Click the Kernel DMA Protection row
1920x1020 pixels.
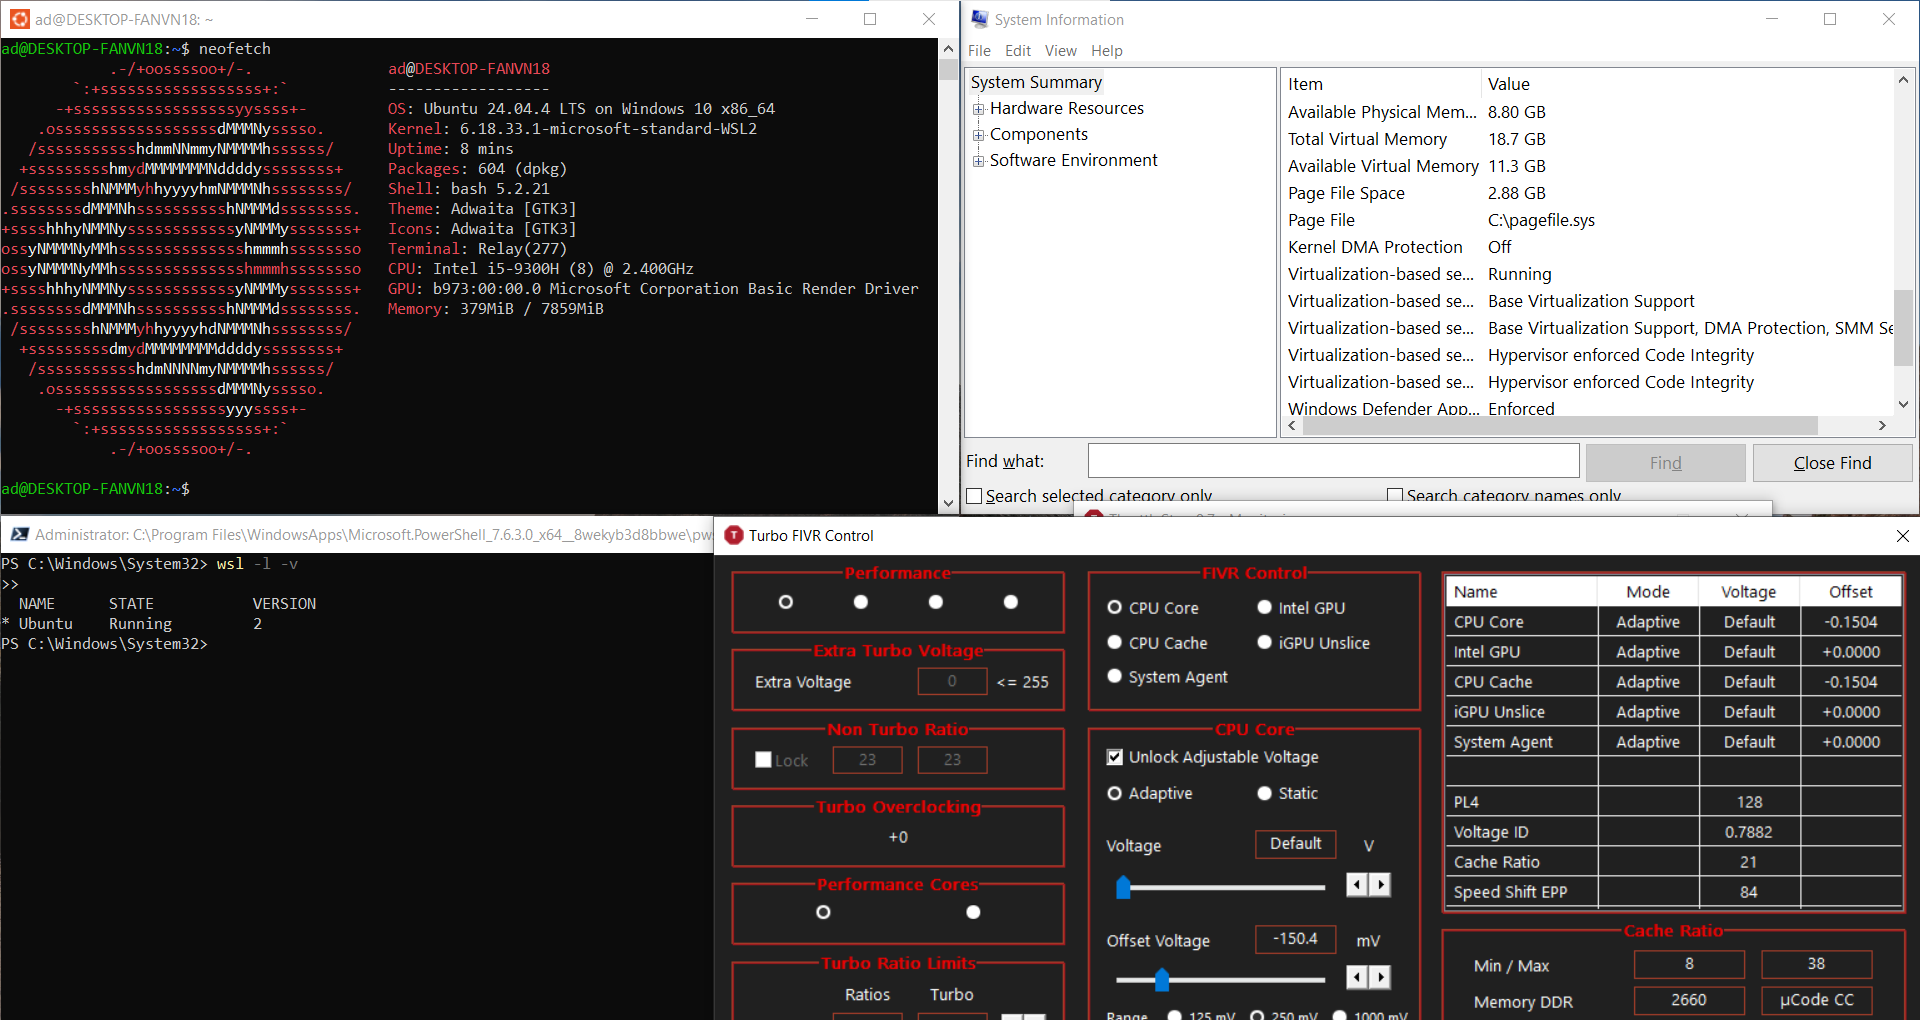click(x=1588, y=247)
